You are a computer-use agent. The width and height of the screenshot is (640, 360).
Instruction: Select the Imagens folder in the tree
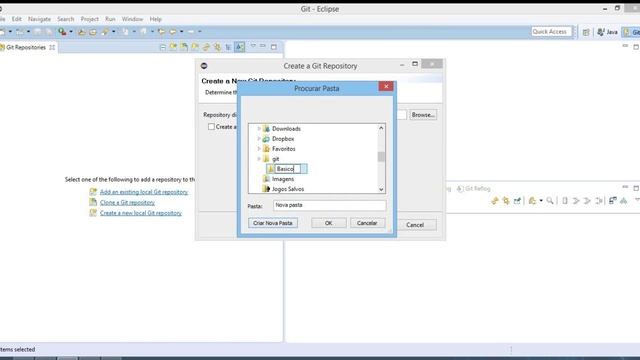pos(283,179)
